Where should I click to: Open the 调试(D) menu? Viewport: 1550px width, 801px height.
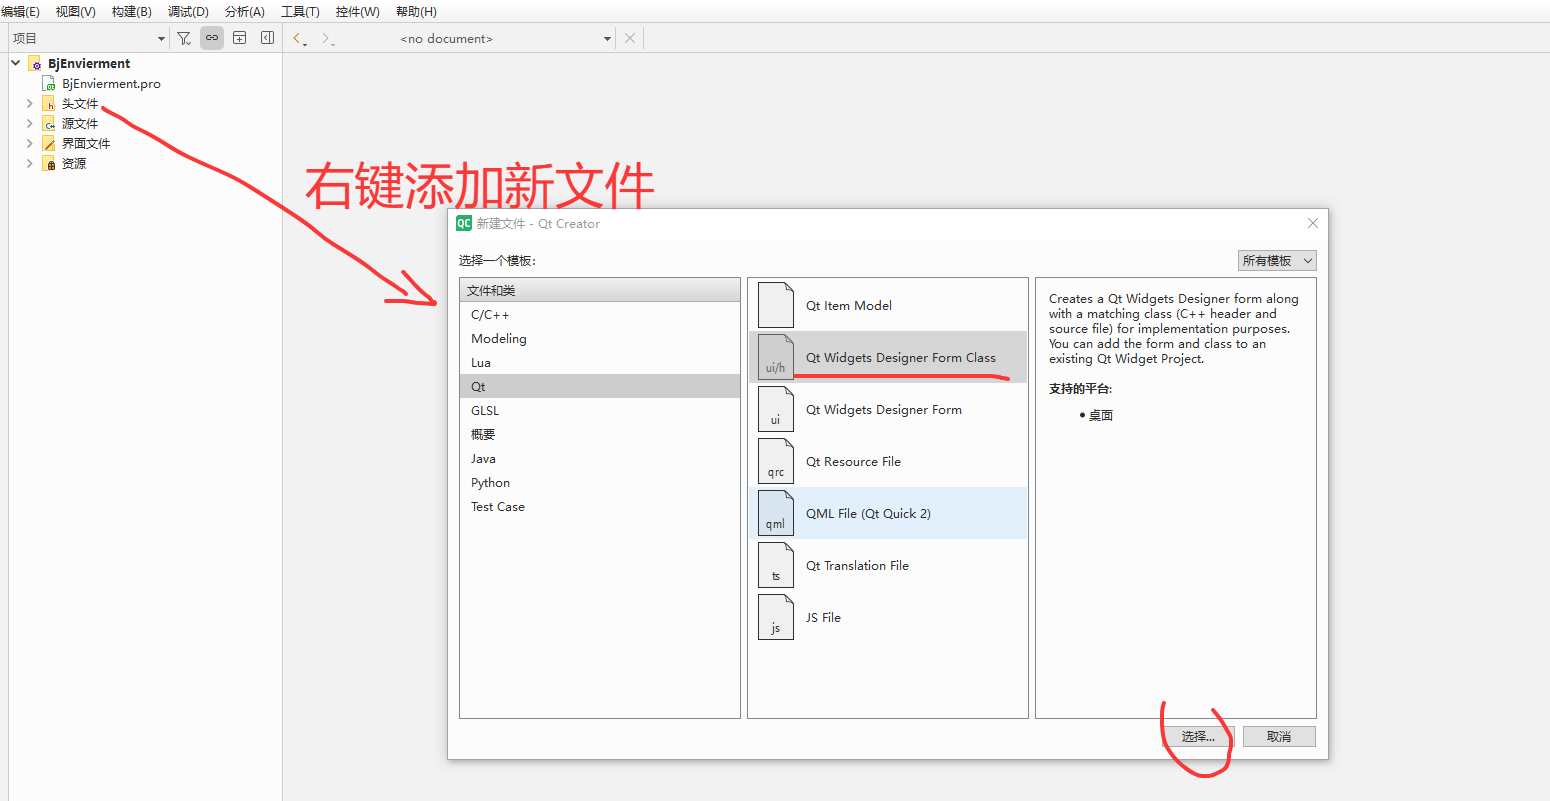(x=188, y=11)
